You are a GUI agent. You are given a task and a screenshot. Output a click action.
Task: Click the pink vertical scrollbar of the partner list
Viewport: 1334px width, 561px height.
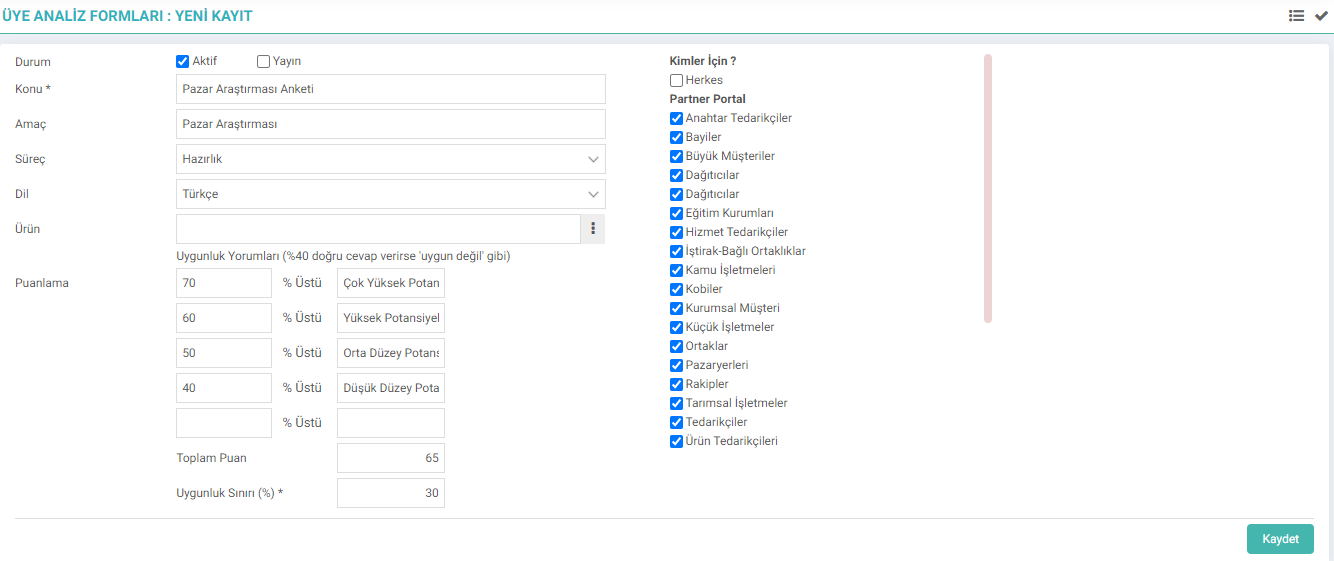pos(988,189)
